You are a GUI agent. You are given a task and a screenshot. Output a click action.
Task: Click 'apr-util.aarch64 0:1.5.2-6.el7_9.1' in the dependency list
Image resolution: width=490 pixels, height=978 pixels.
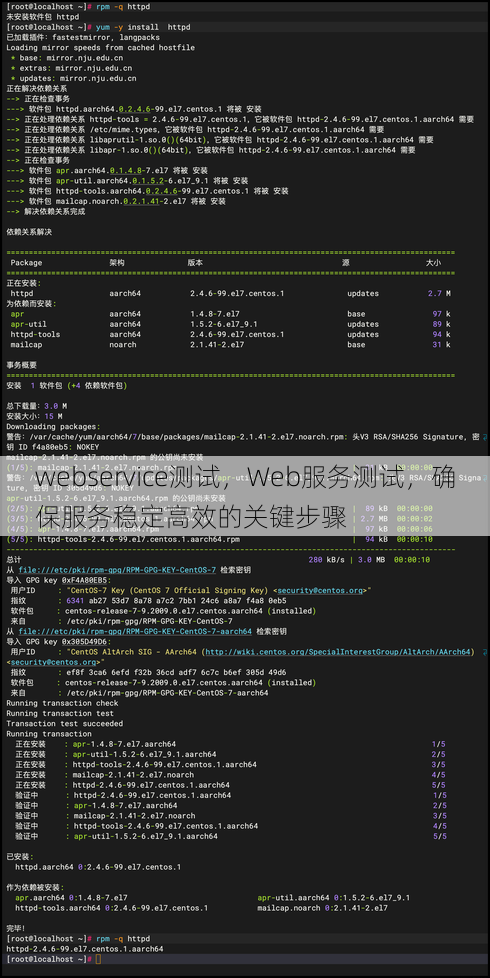point(334,898)
